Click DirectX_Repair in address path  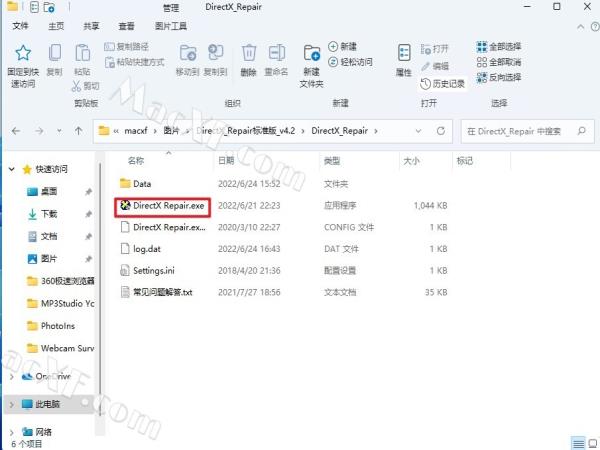click(x=339, y=131)
